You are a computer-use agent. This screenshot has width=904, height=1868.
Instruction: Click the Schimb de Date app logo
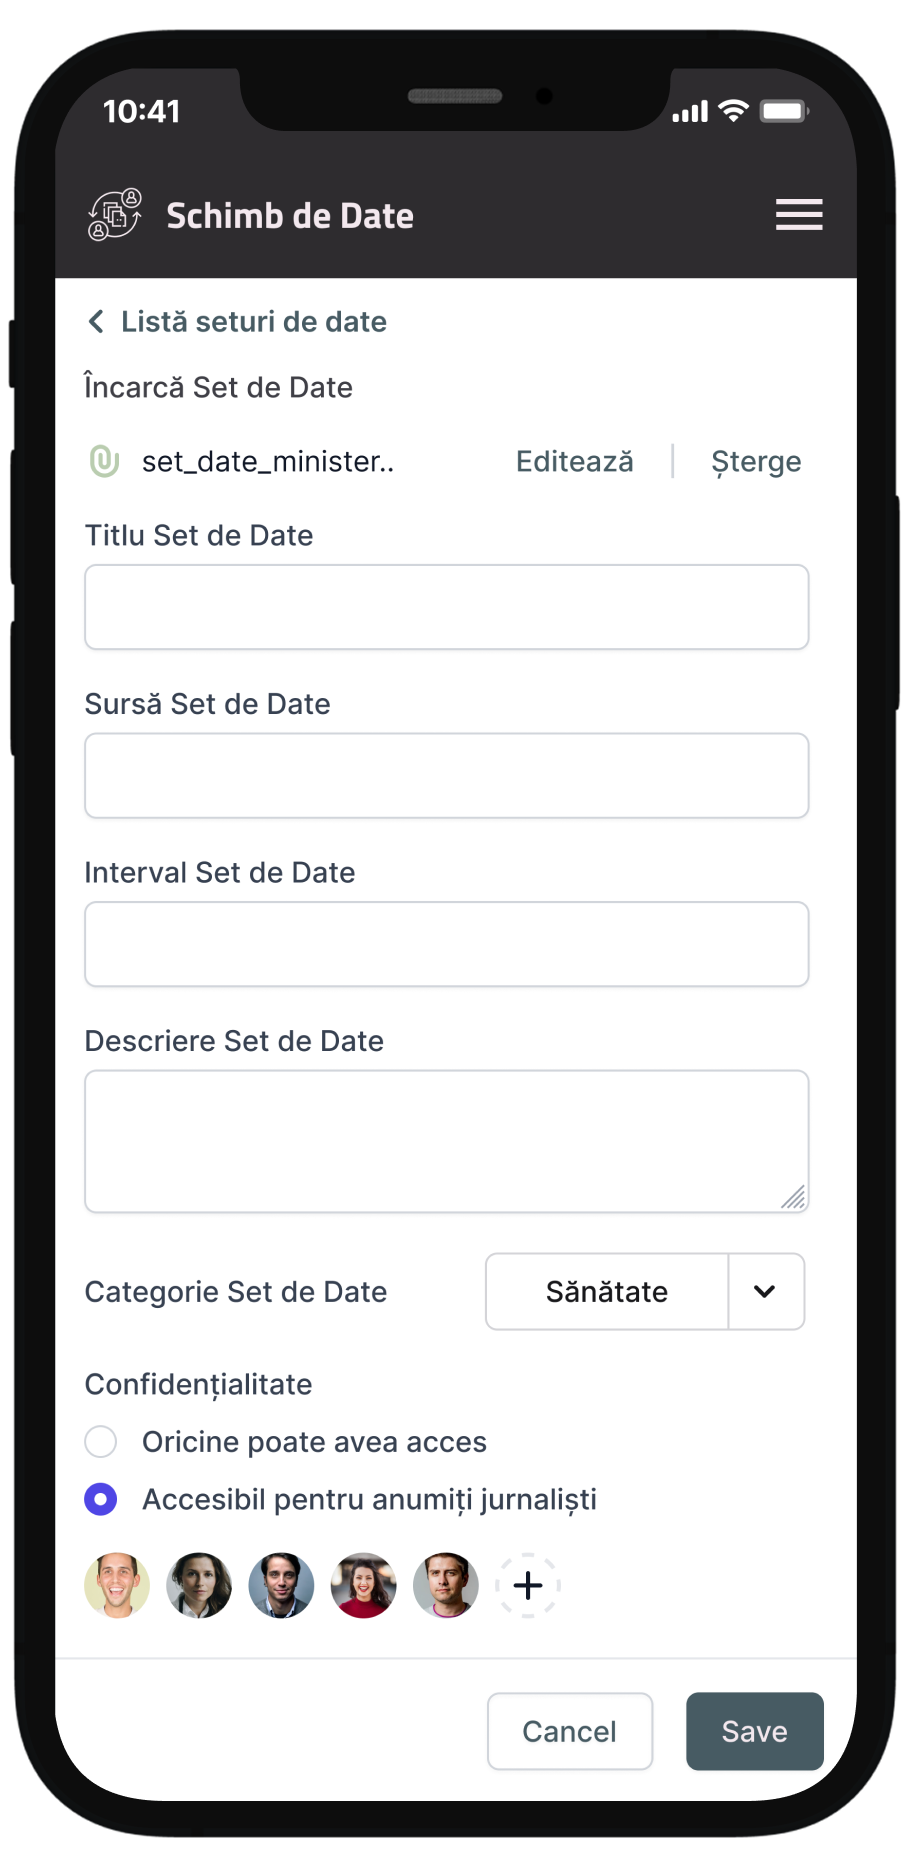(x=115, y=215)
